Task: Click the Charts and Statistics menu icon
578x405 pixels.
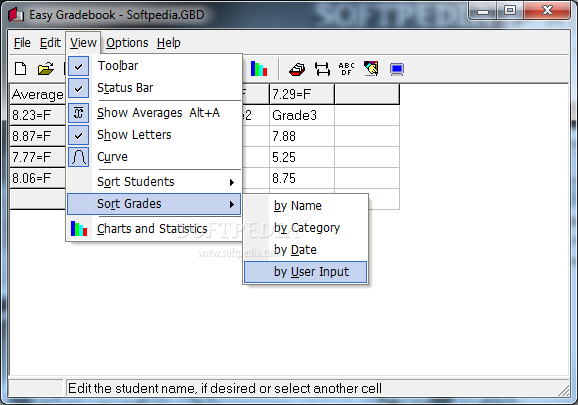Action: [x=79, y=229]
